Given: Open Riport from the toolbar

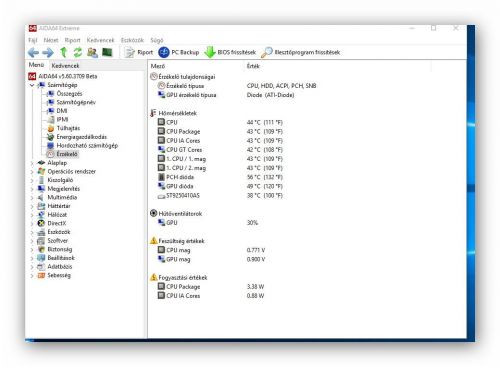Looking at the screenshot, I should 138,52.
